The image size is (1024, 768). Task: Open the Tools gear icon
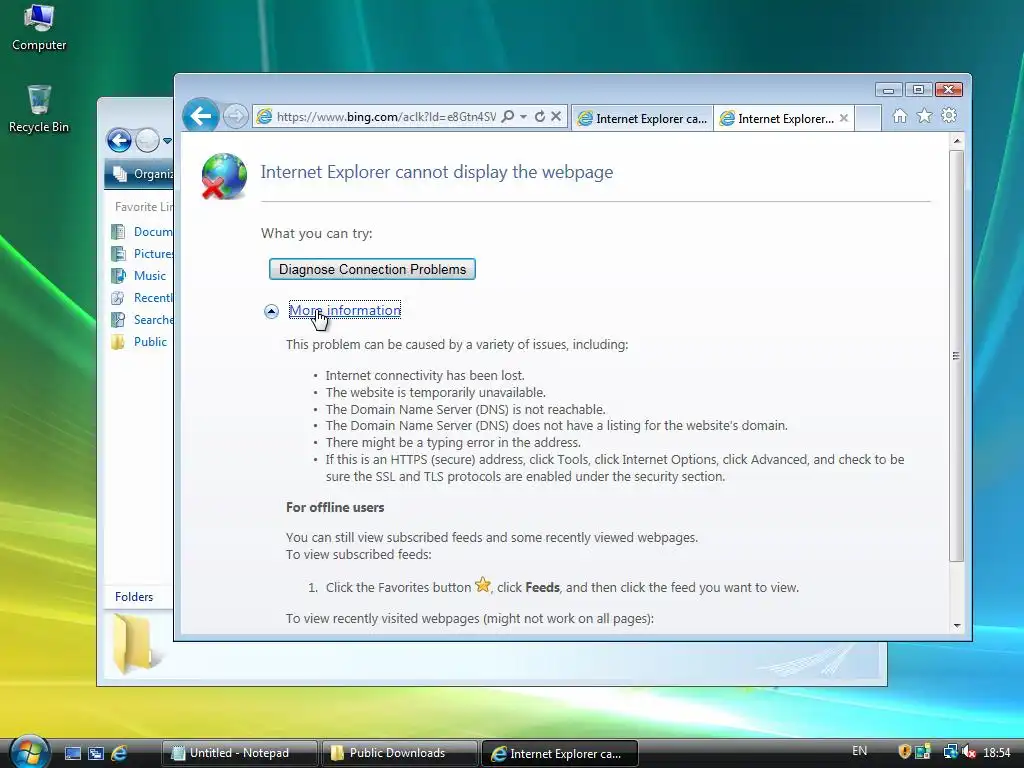[x=949, y=116]
